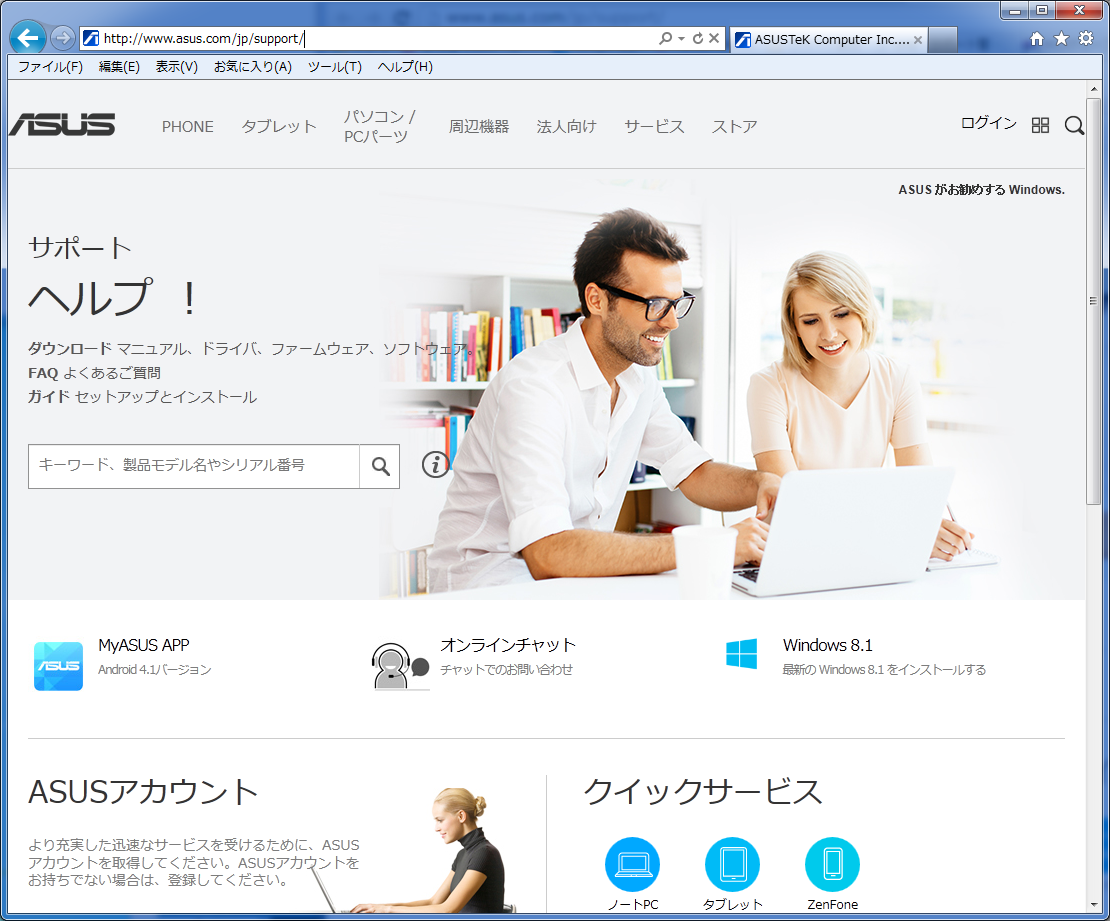Click the 最新の Windows 8.1 をインストールする text

click(883, 670)
